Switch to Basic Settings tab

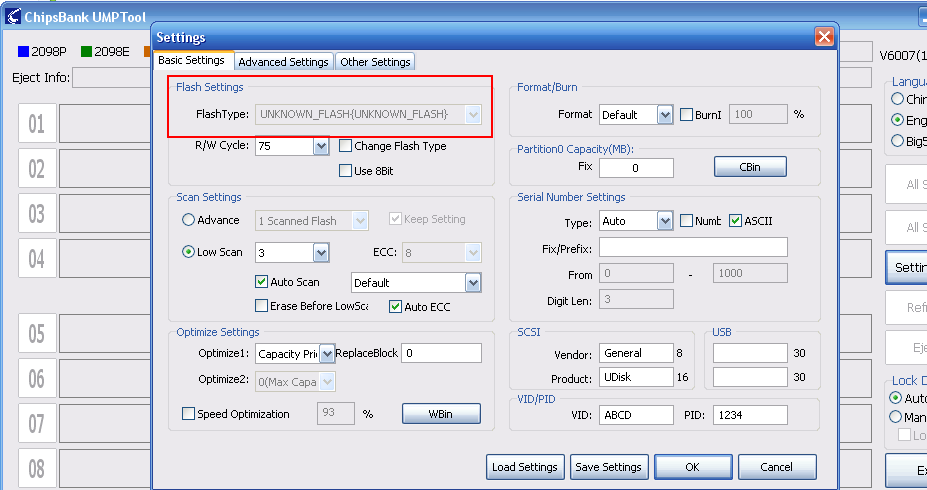tap(192, 60)
